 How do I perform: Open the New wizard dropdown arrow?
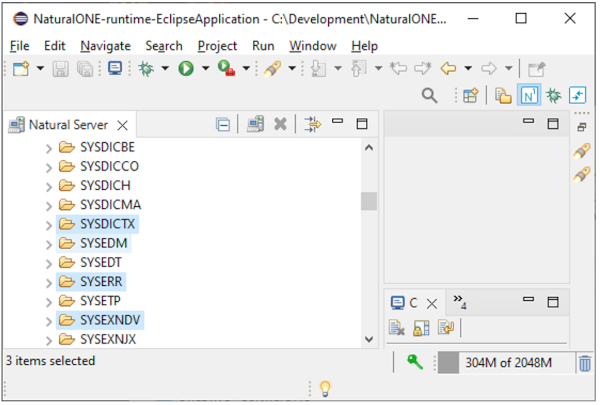click(40, 69)
